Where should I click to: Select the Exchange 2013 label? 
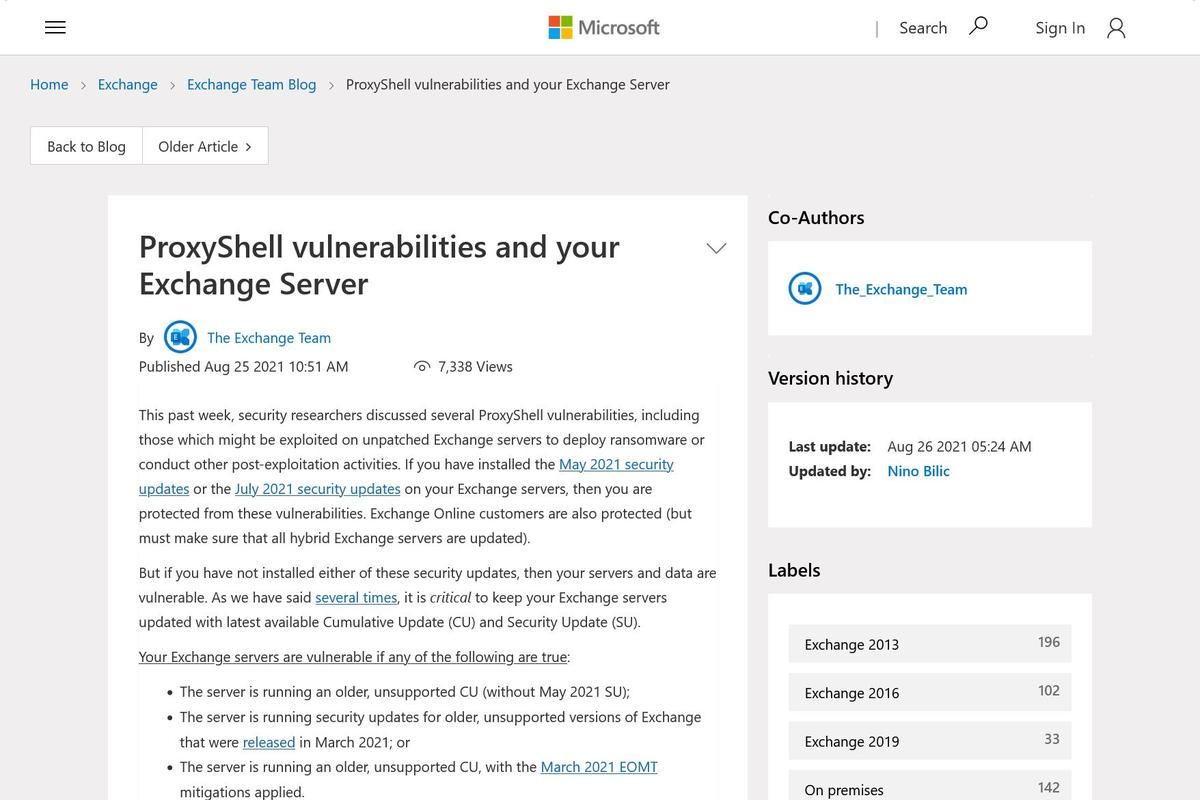pyautogui.click(x=930, y=644)
